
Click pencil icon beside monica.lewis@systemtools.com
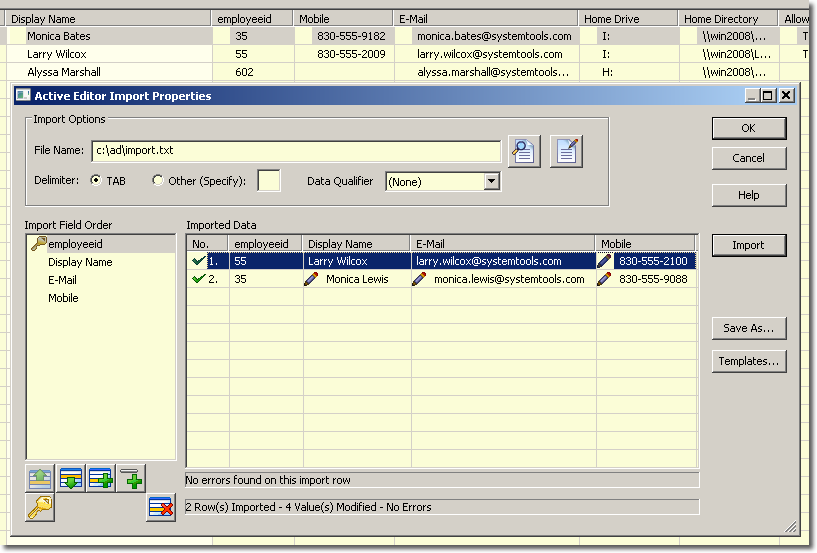tap(419, 279)
